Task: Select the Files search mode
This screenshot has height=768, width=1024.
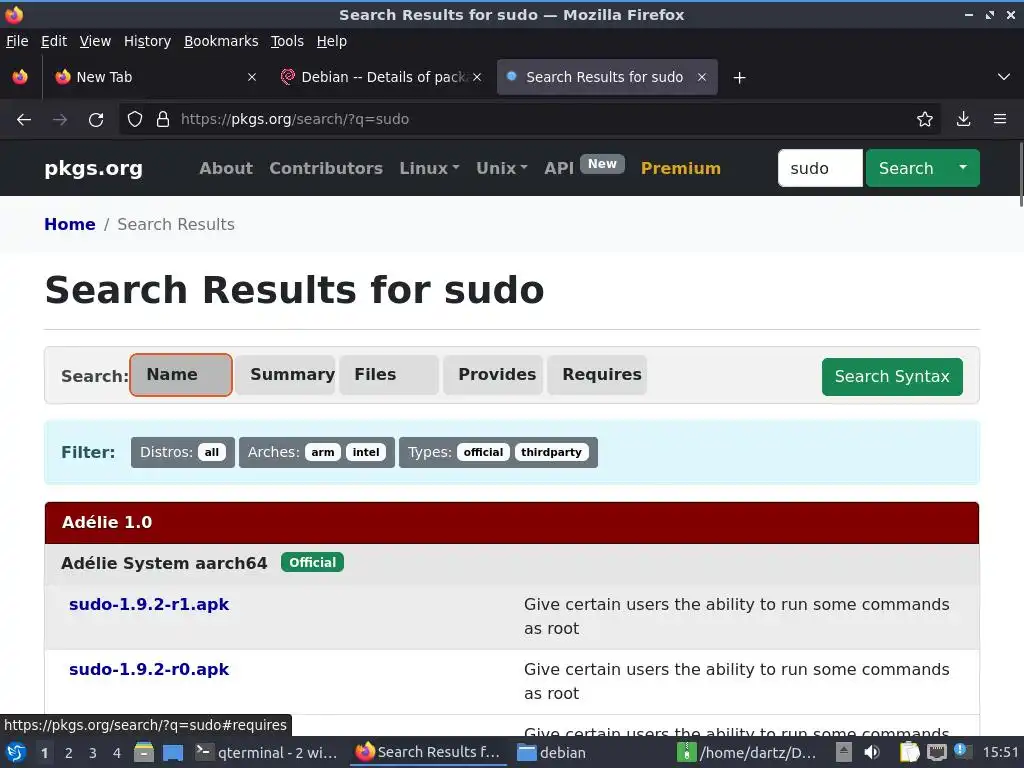Action: 389,375
